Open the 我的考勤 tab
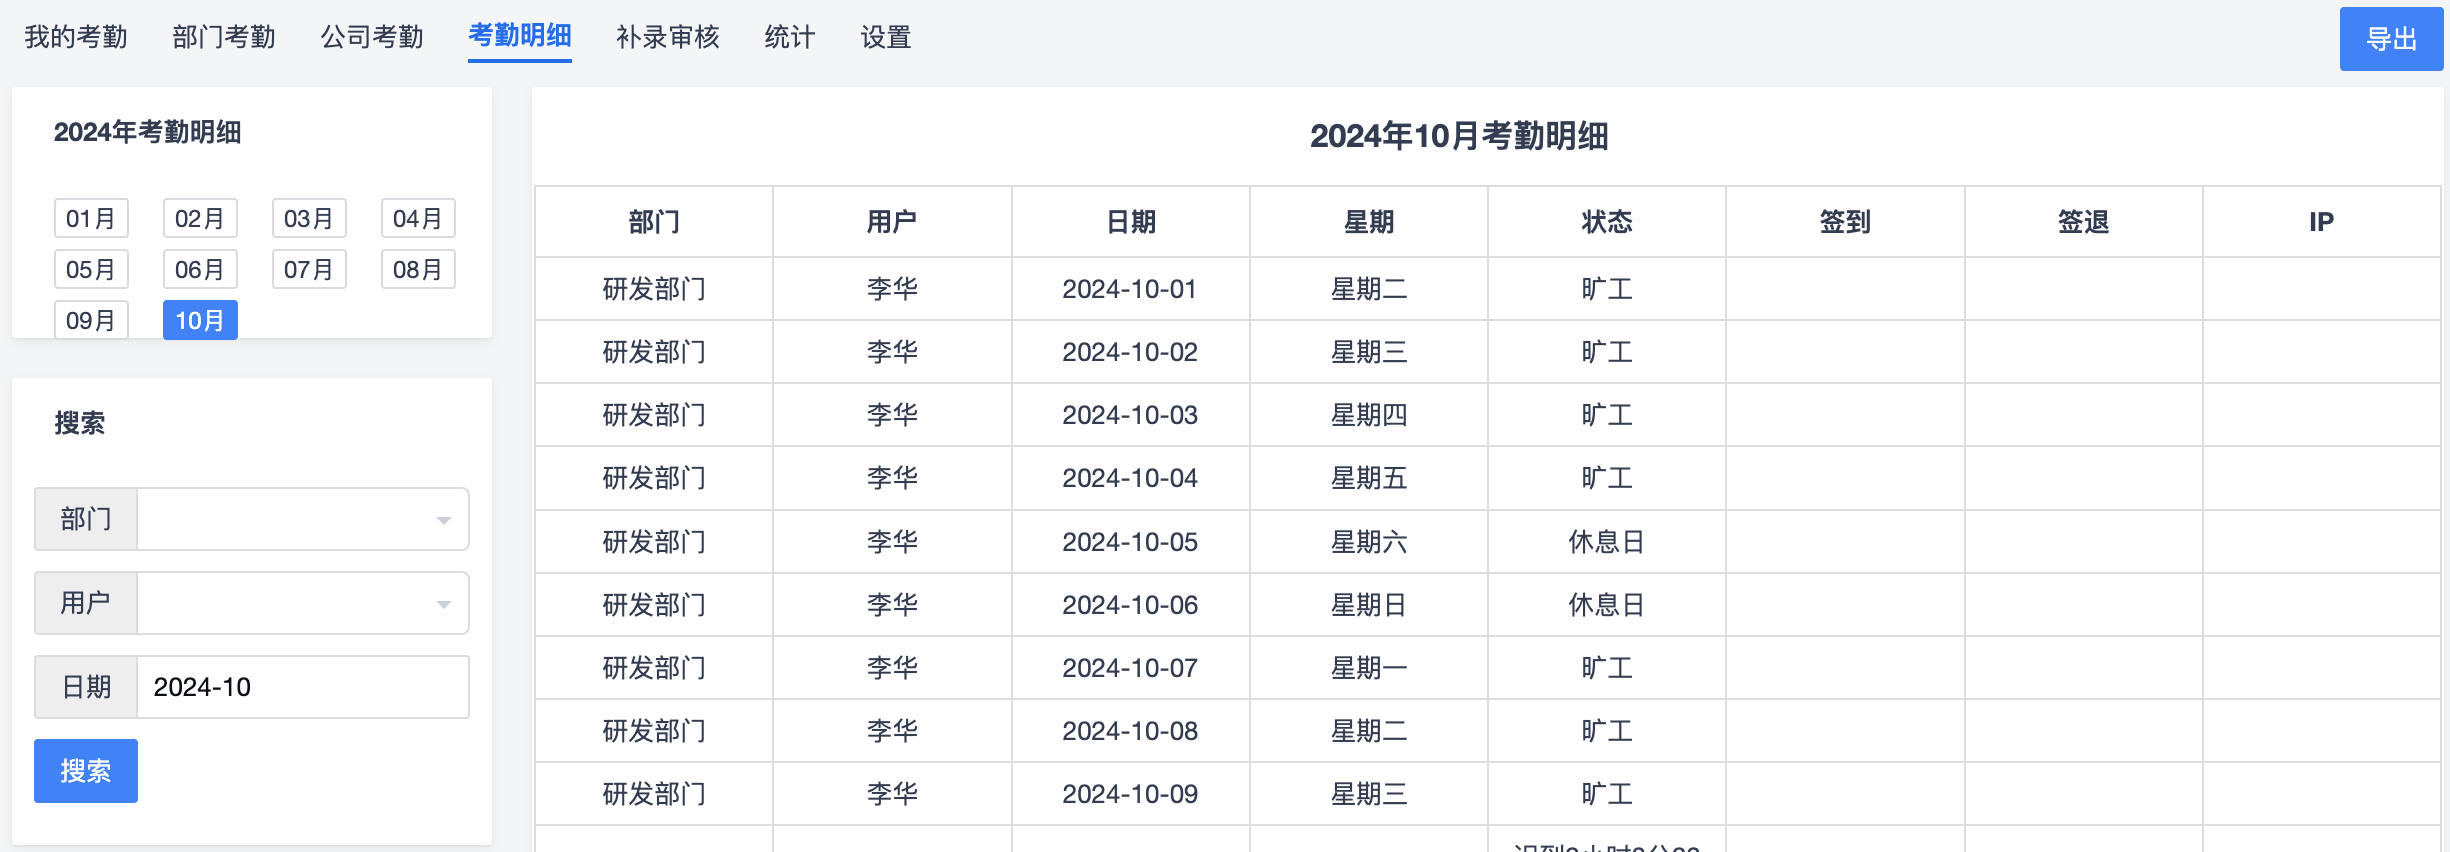2450x852 pixels. pos(76,37)
